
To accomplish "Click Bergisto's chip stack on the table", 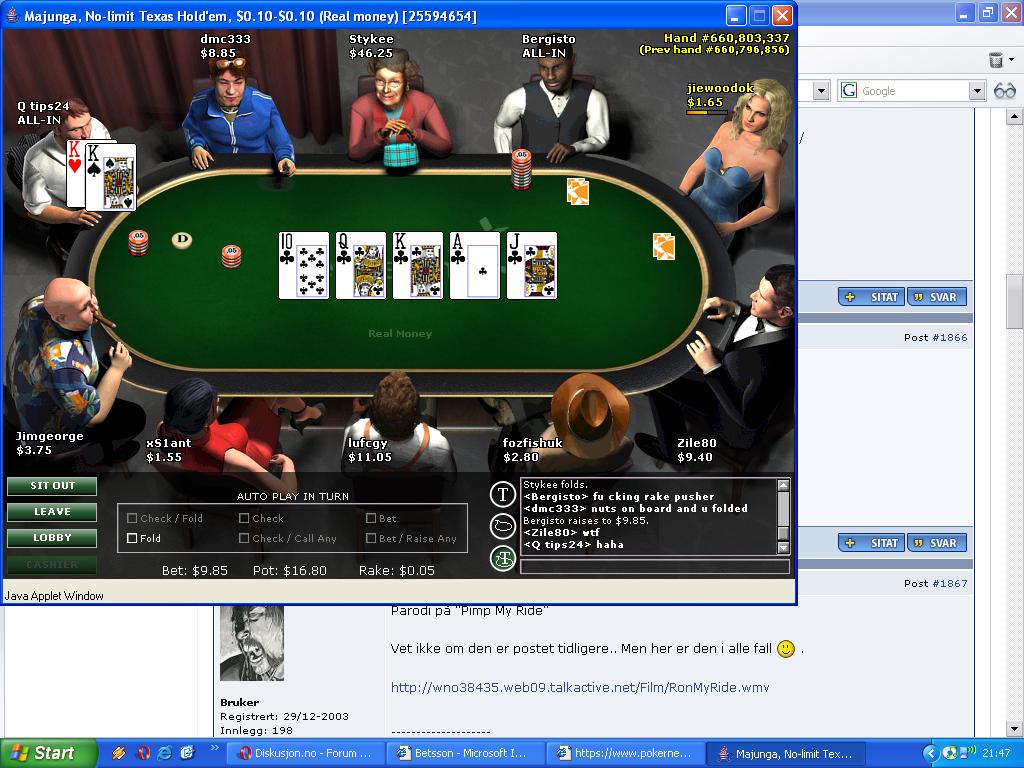I will pos(521,169).
